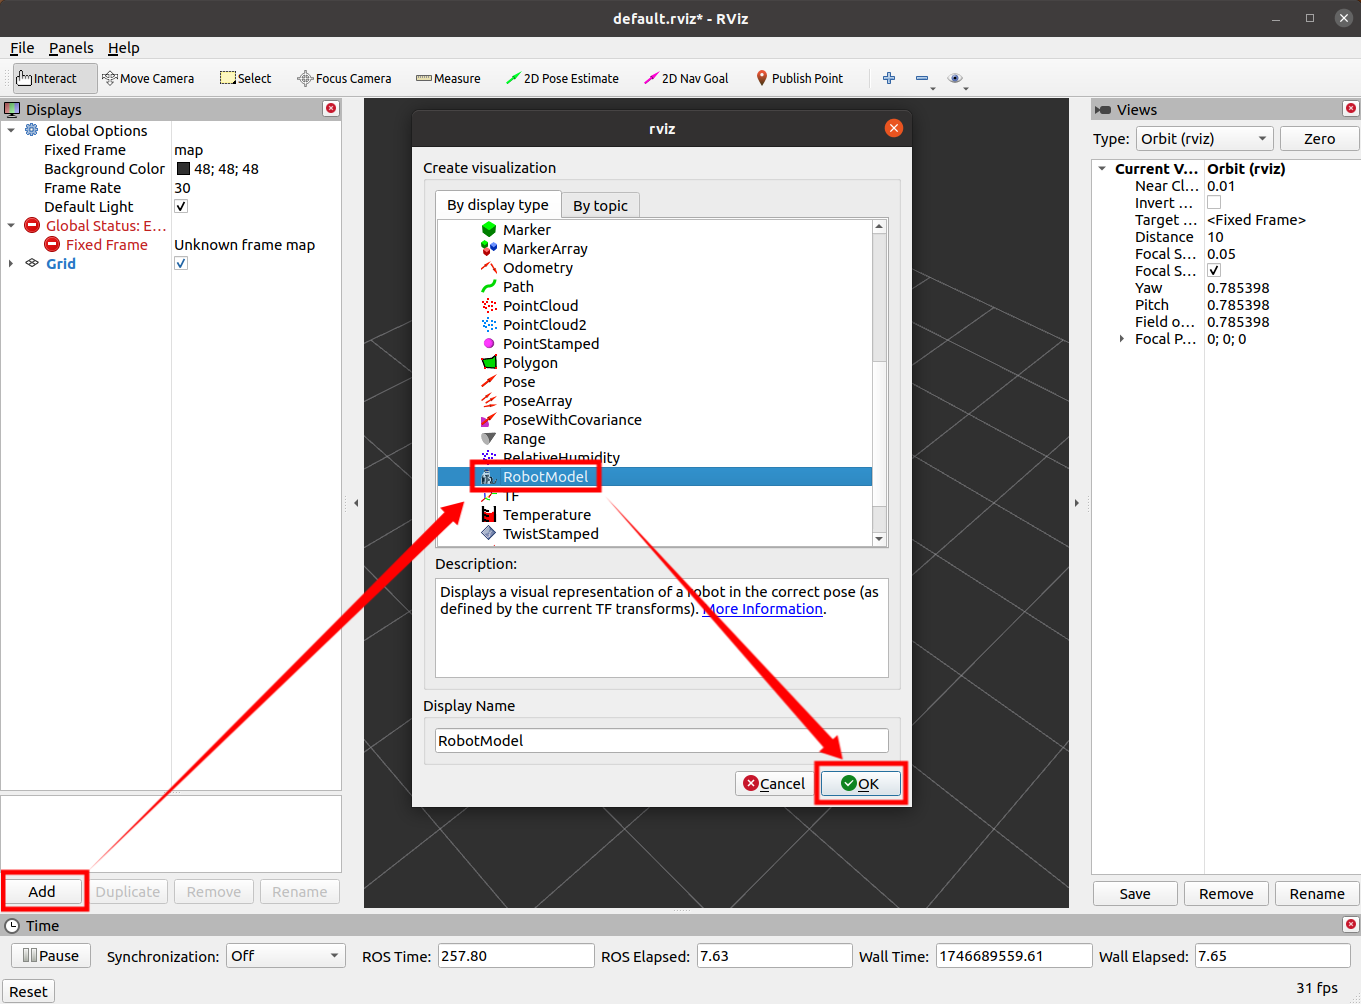Click the Fixed Frame value map
Viewport: 1361px width, 1004px height.
189,150
